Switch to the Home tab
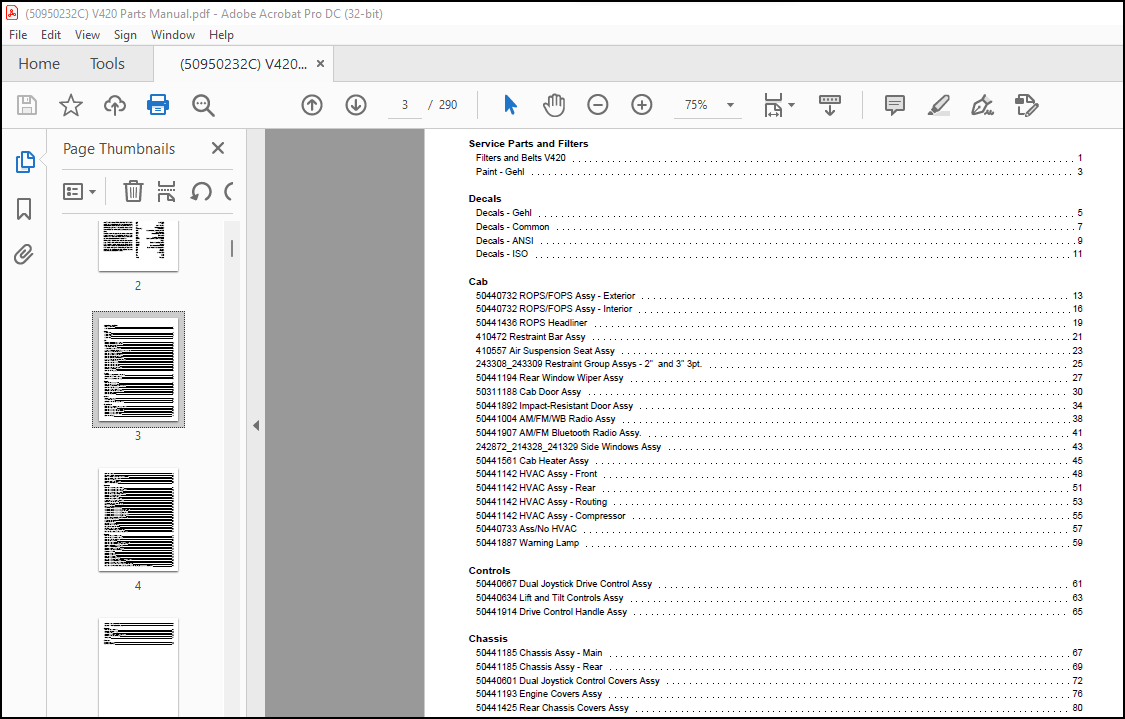The image size is (1125, 719). tap(39, 64)
